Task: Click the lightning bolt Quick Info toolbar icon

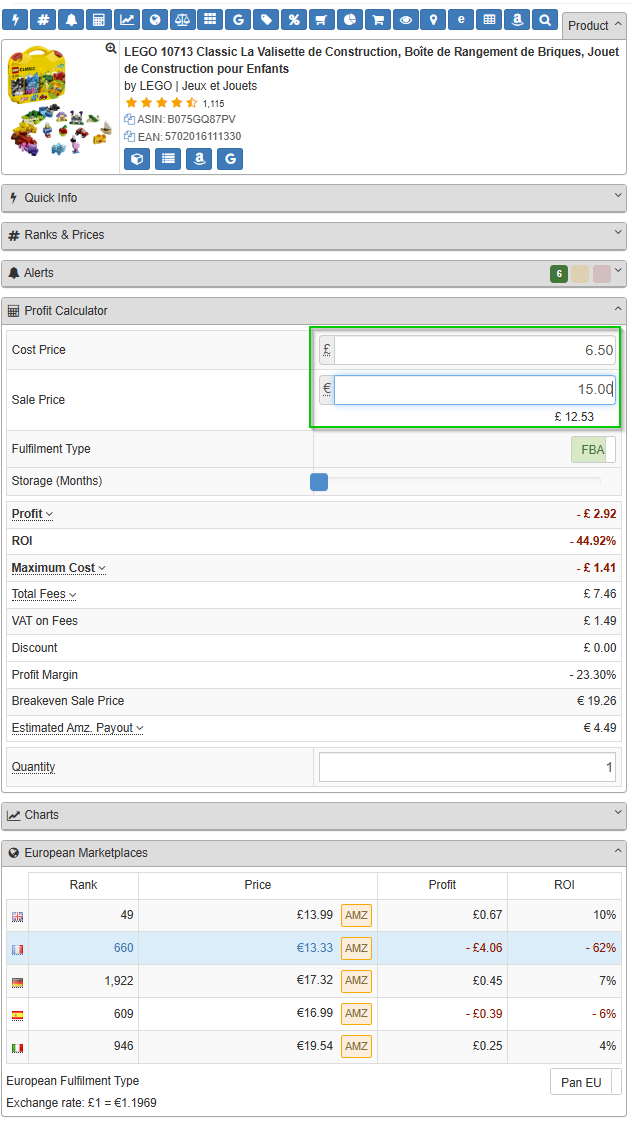Action: point(15,19)
